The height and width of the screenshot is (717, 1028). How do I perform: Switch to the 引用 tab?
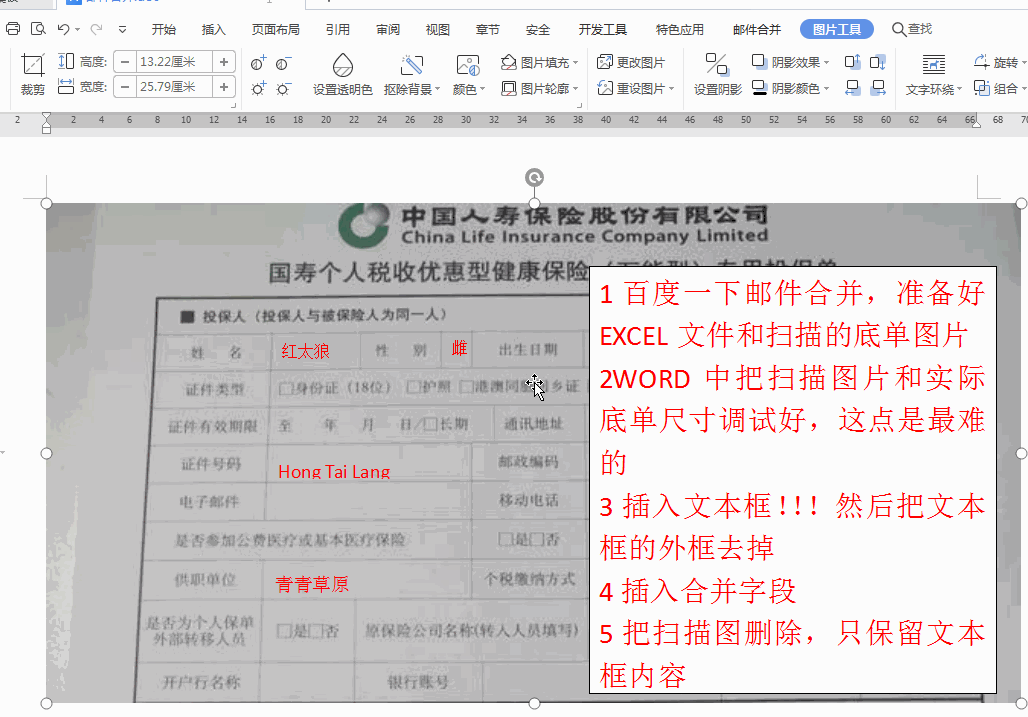(x=338, y=29)
